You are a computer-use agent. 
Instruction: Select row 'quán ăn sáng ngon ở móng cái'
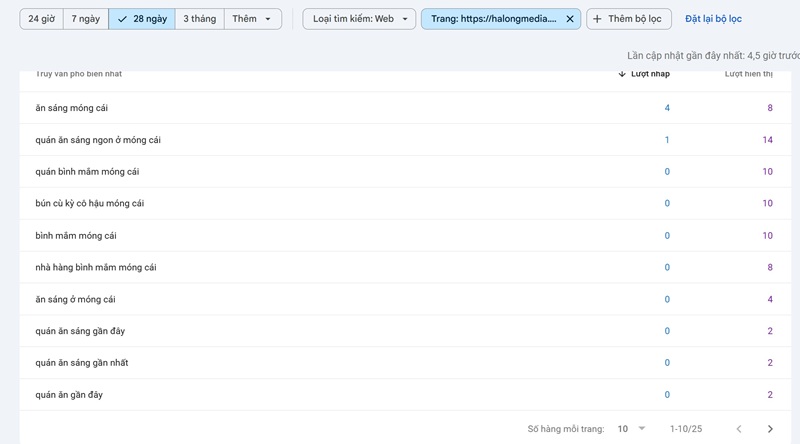[98, 140]
